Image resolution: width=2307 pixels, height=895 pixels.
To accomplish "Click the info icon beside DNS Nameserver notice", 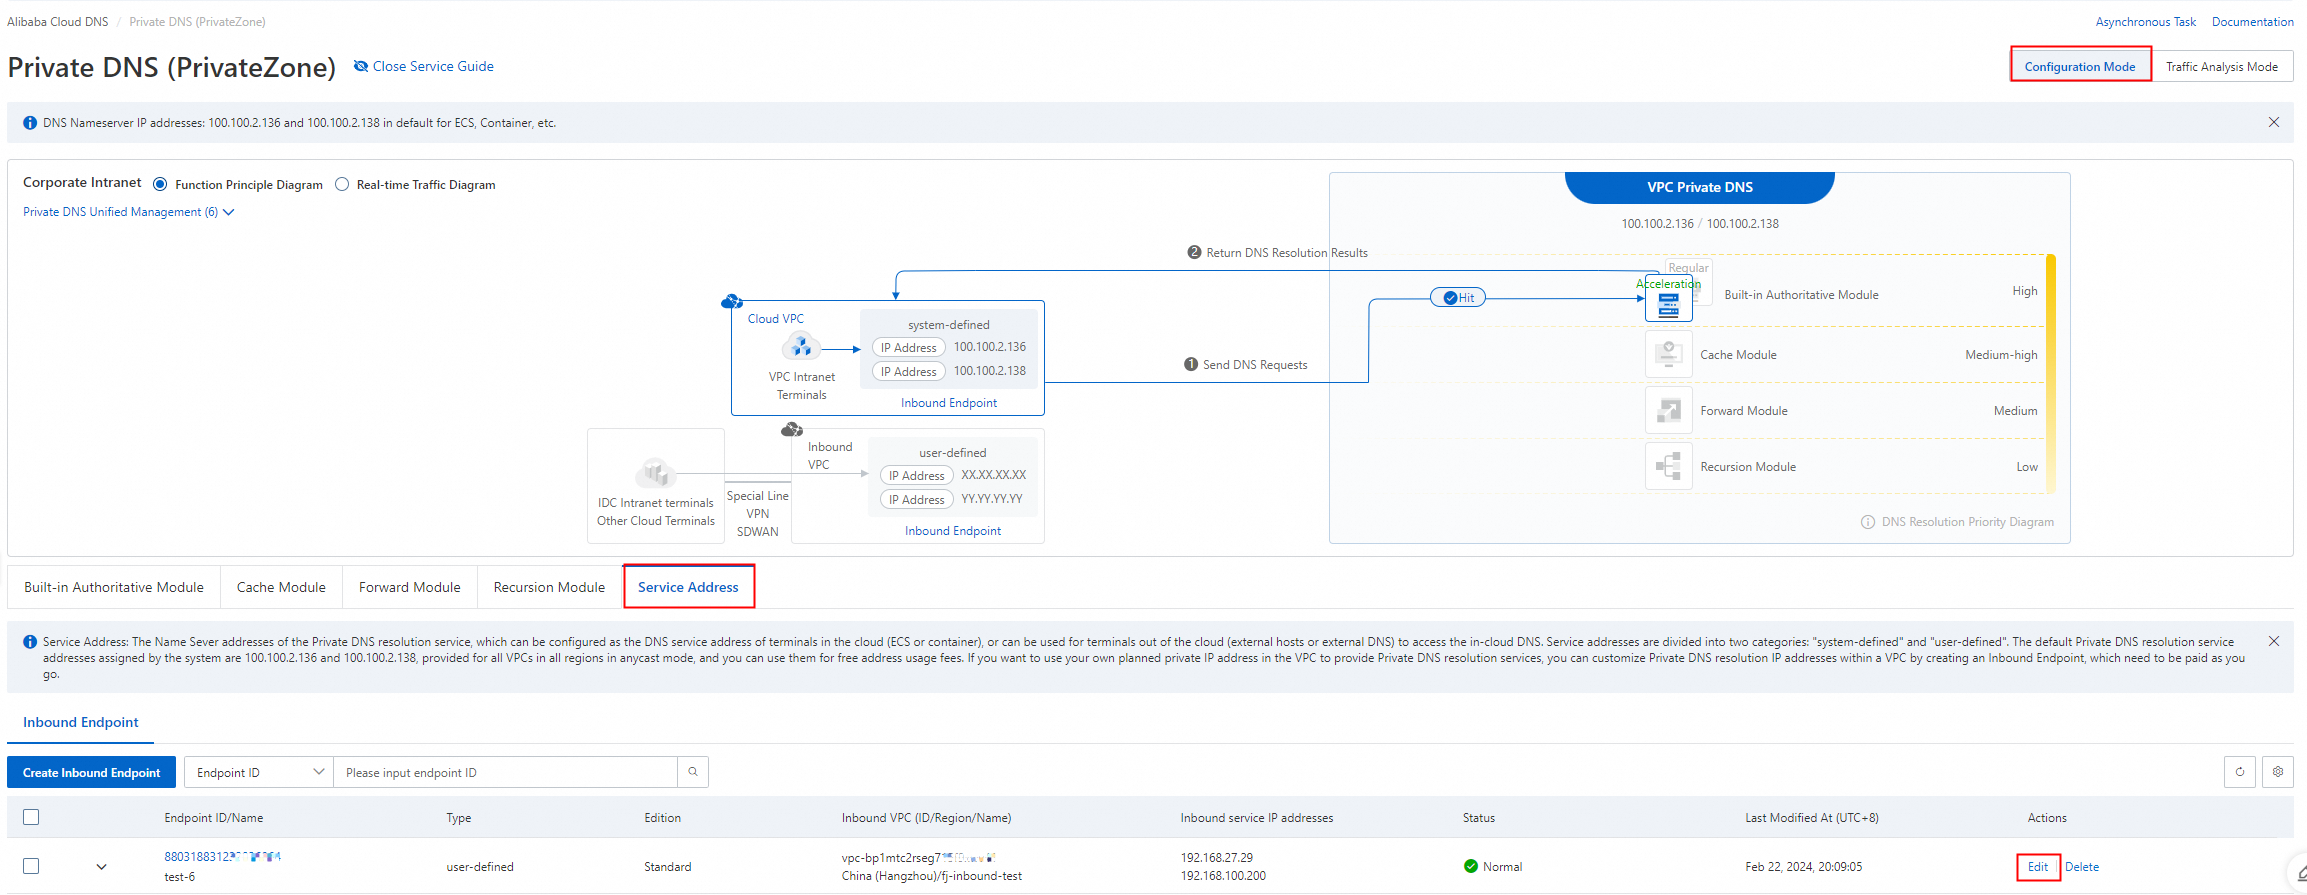I will [x=30, y=123].
